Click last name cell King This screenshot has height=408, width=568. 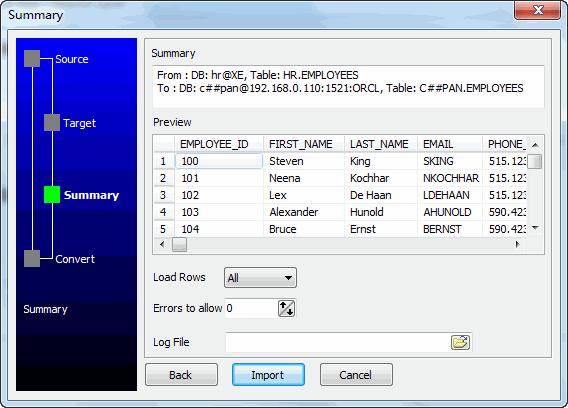pos(381,161)
